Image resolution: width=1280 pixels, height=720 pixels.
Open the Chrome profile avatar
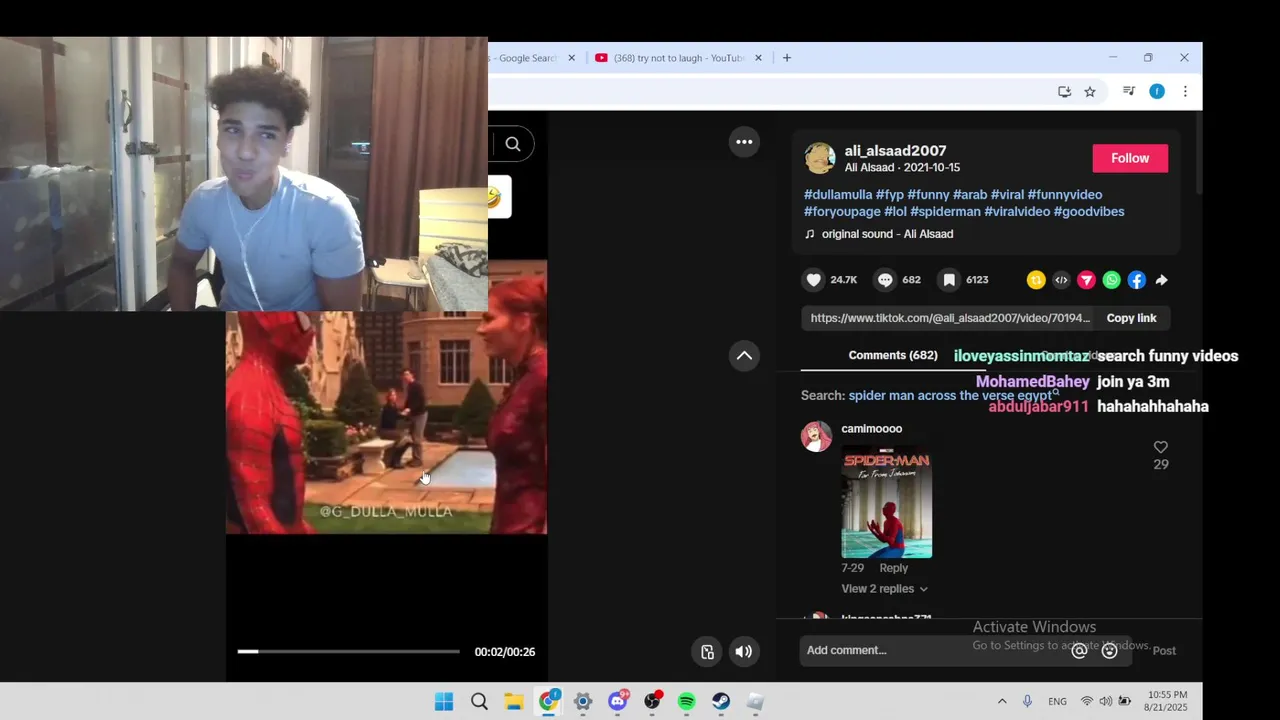pos(1157,91)
